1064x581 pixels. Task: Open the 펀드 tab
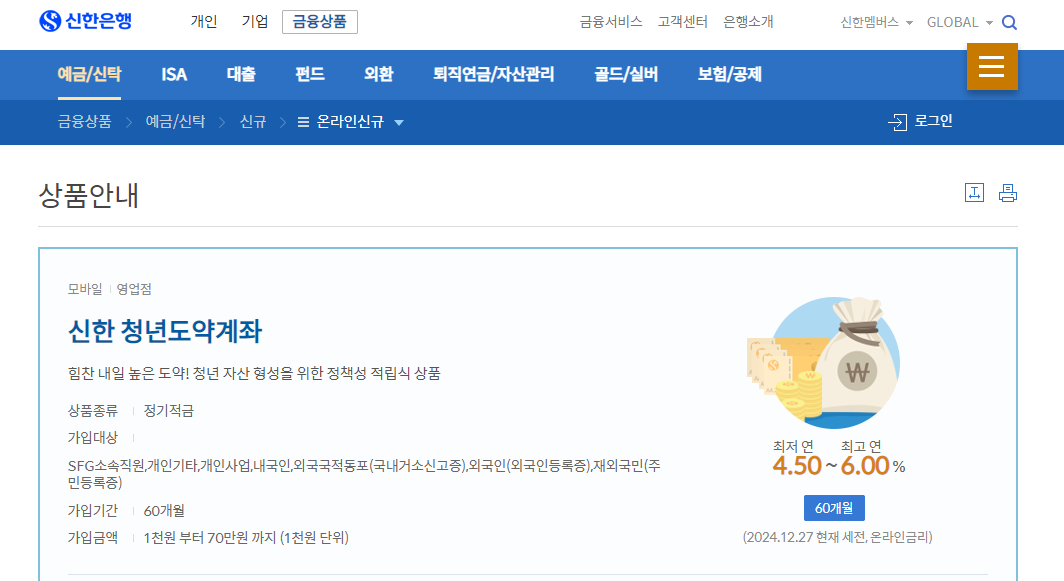[x=309, y=74]
